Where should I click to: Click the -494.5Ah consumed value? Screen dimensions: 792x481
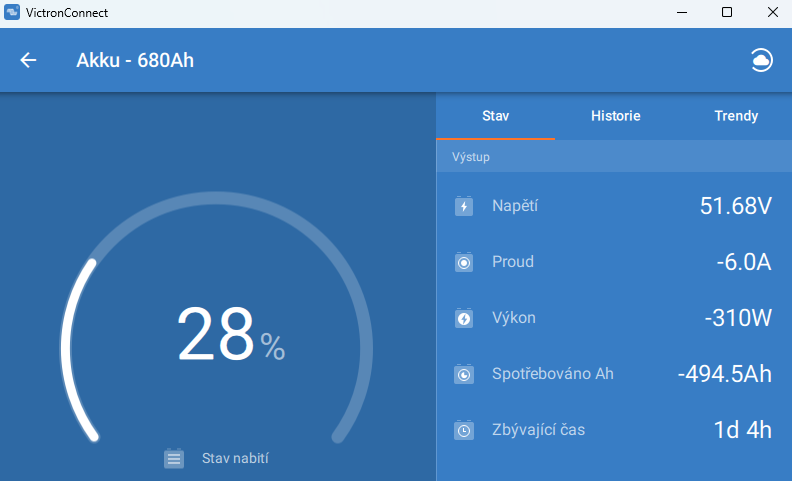(x=724, y=375)
